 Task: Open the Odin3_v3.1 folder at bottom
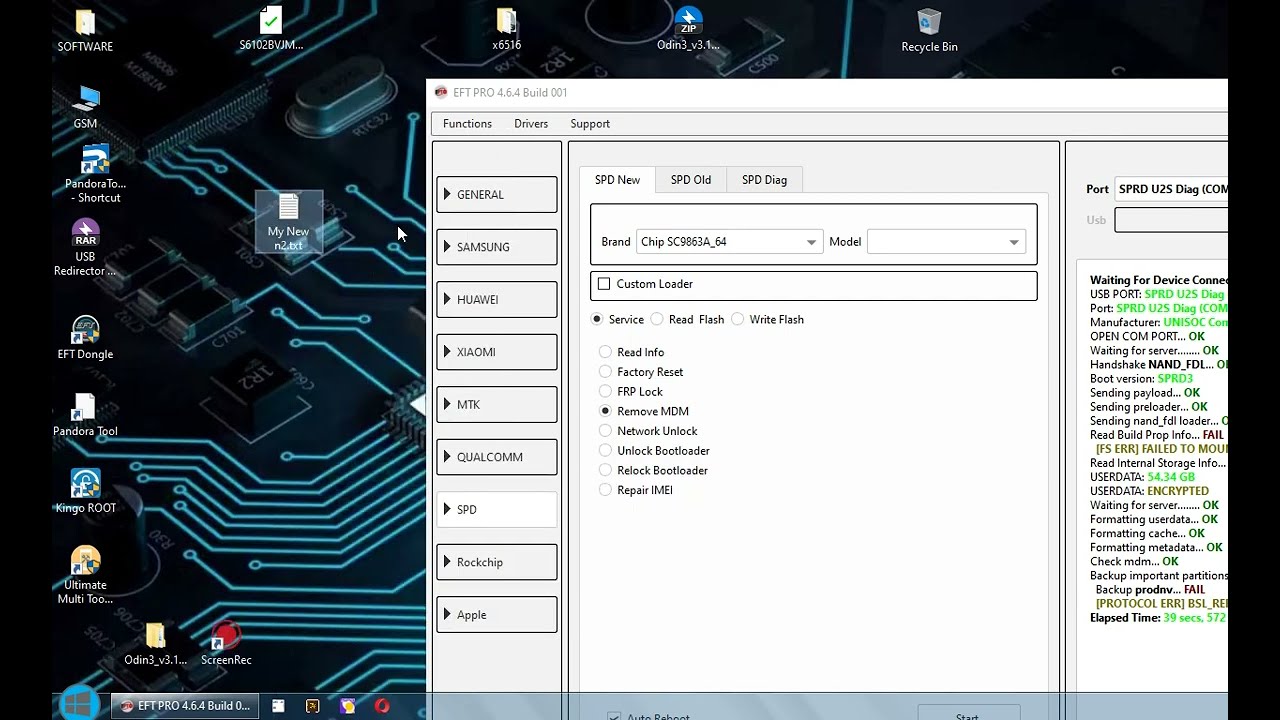(155, 644)
